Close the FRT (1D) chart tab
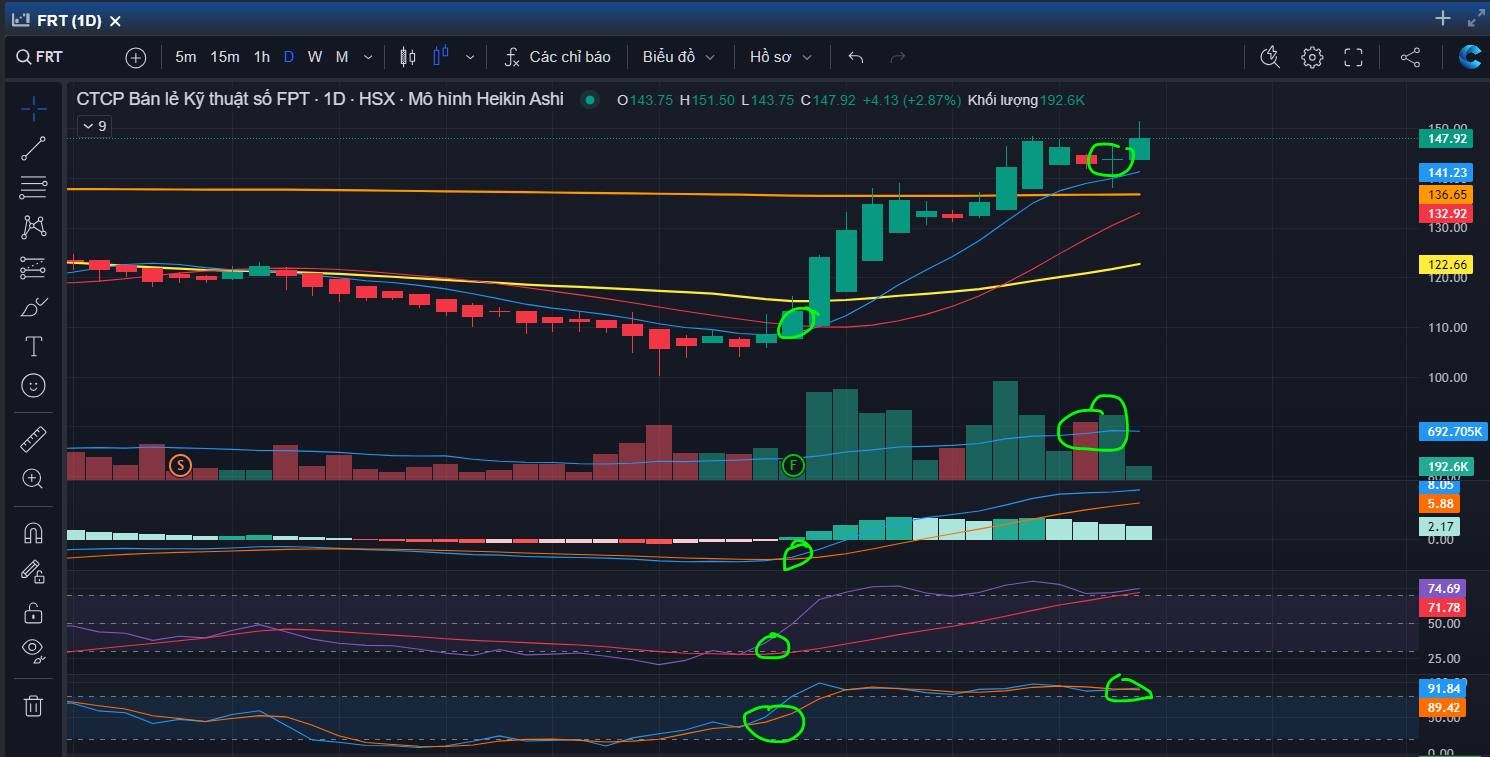This screenshot has width=1490, height=757. tap(115, 21)
